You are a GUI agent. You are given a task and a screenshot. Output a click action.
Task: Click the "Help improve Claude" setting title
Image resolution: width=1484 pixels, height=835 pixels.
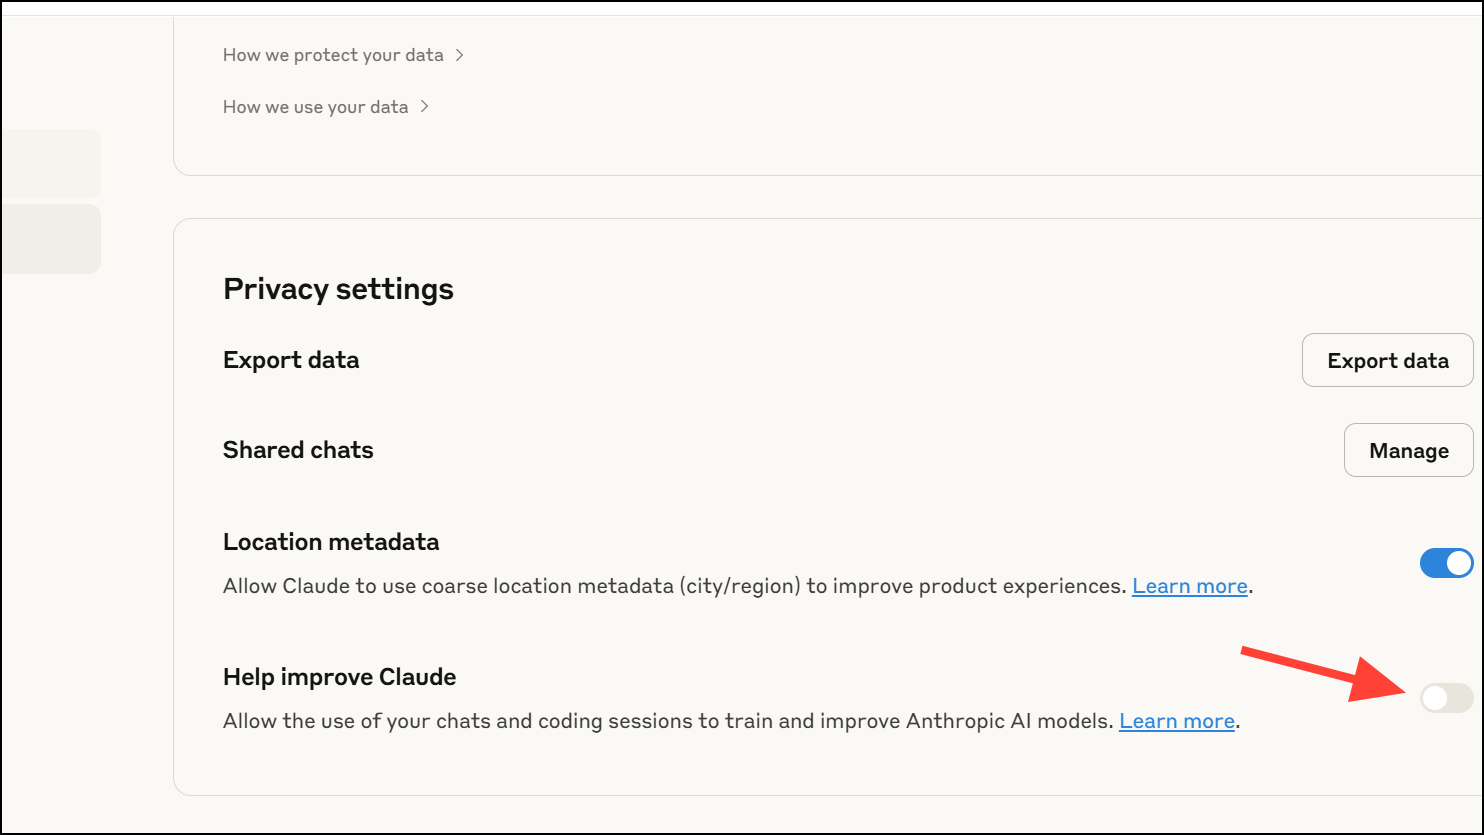339,677
